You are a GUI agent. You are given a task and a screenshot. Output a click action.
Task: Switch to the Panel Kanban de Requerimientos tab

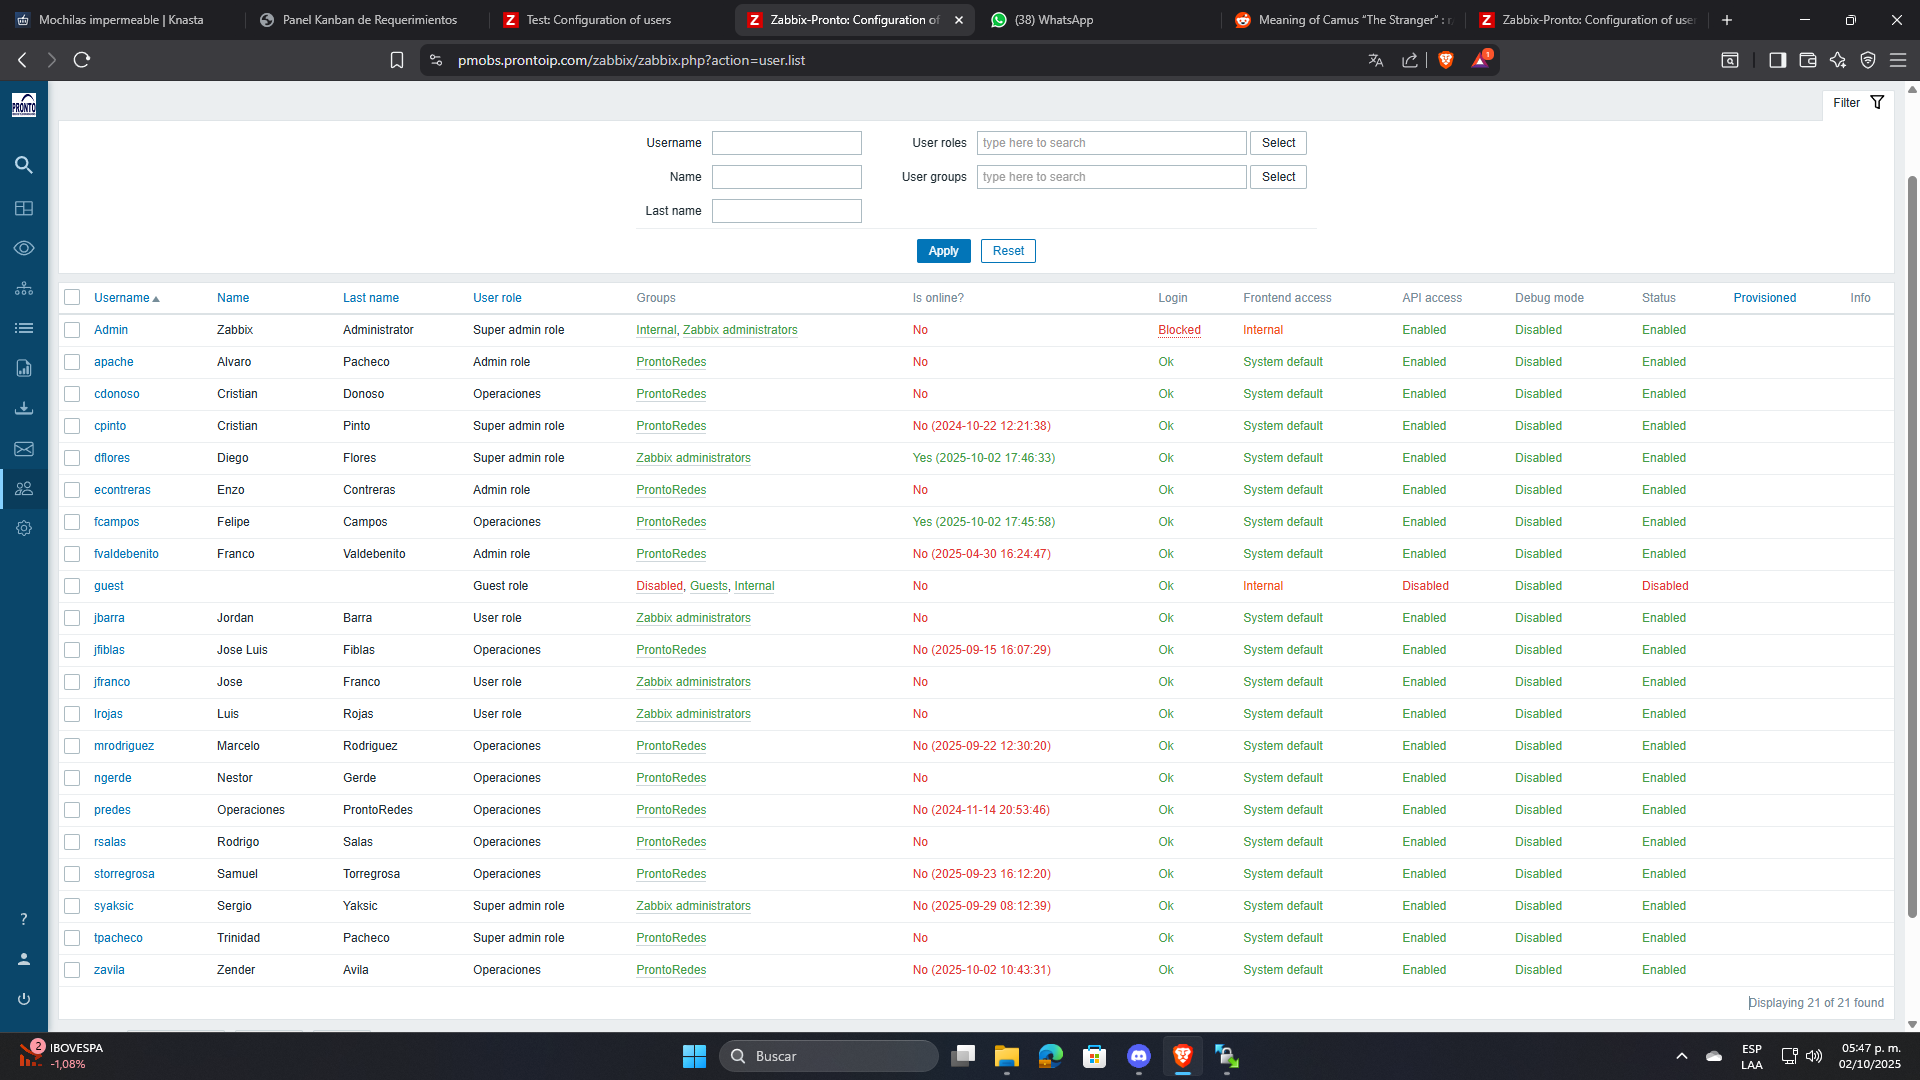(x=369, y=20)
